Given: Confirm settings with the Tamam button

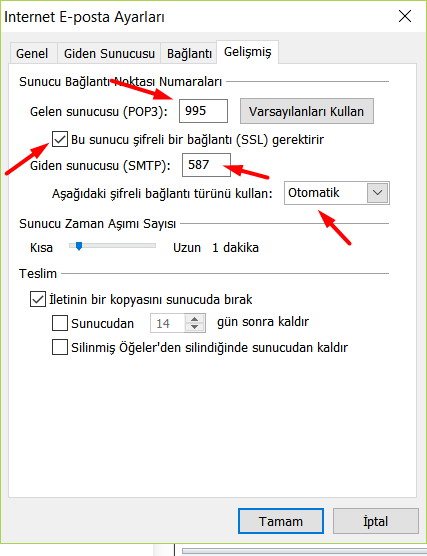Looking at the screenshot, I should [281, 521].
